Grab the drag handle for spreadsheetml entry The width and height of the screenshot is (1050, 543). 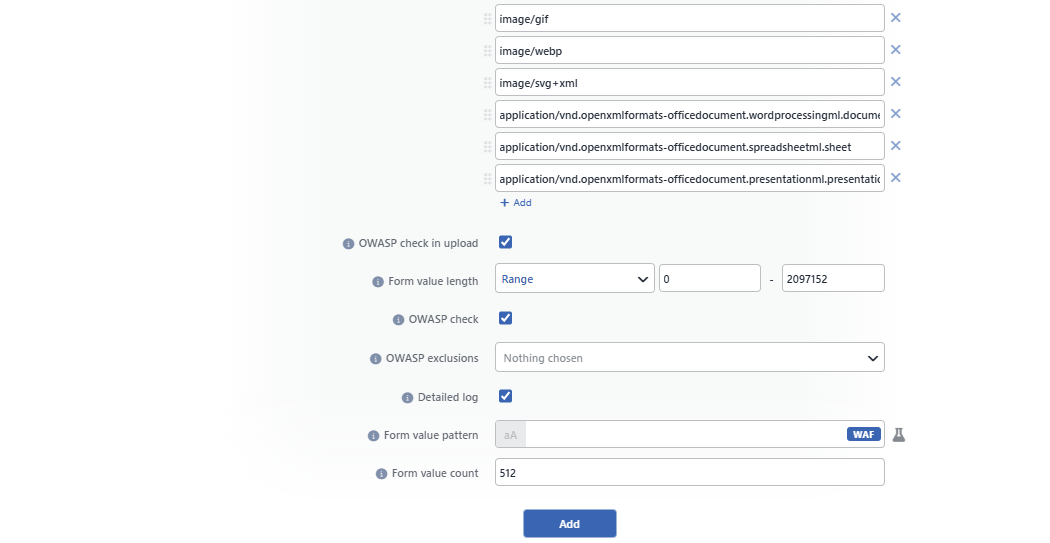coord(488,147)
